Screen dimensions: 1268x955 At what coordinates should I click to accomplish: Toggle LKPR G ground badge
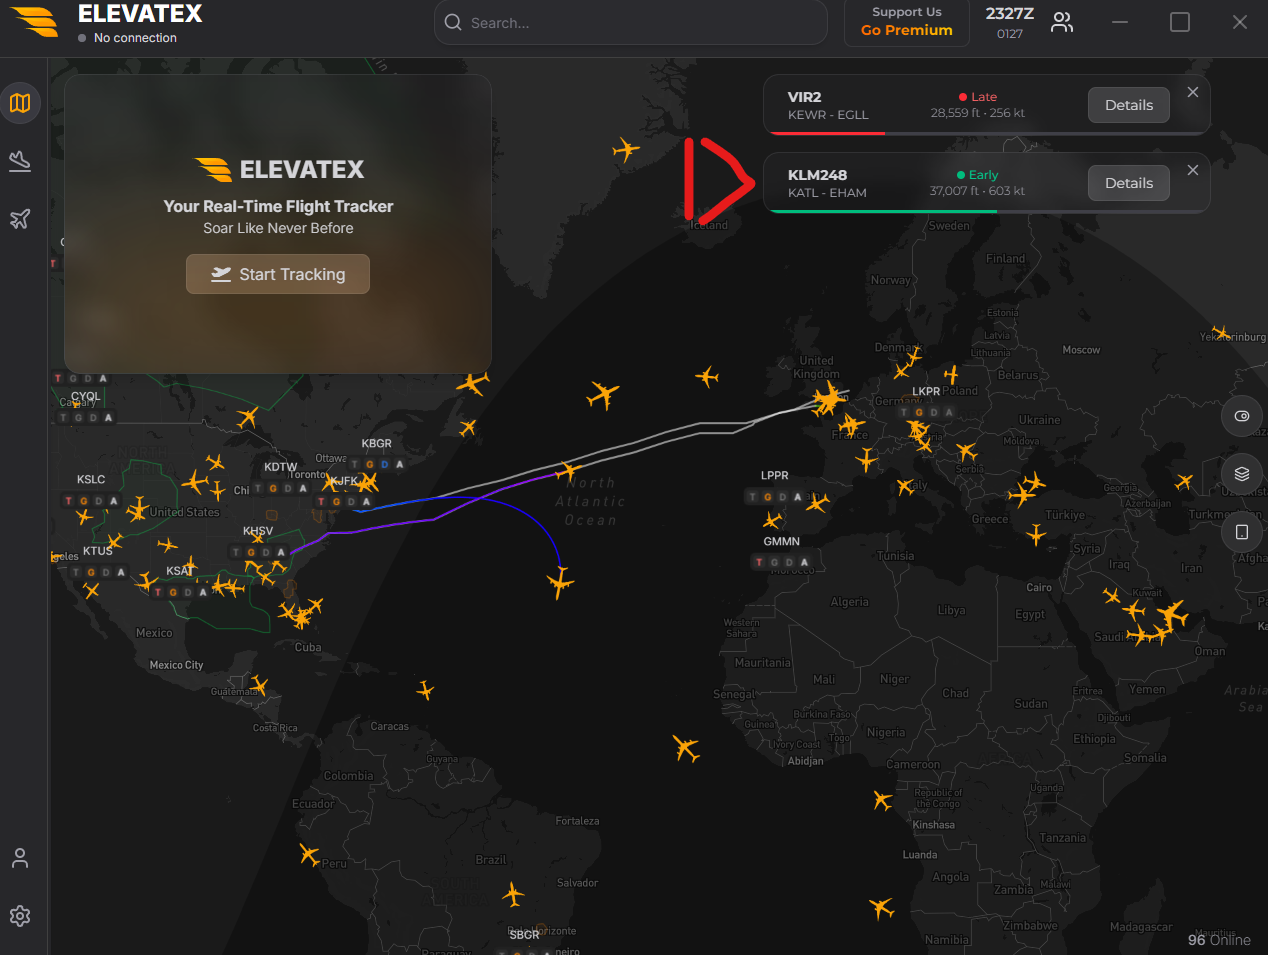coord(919,412)
